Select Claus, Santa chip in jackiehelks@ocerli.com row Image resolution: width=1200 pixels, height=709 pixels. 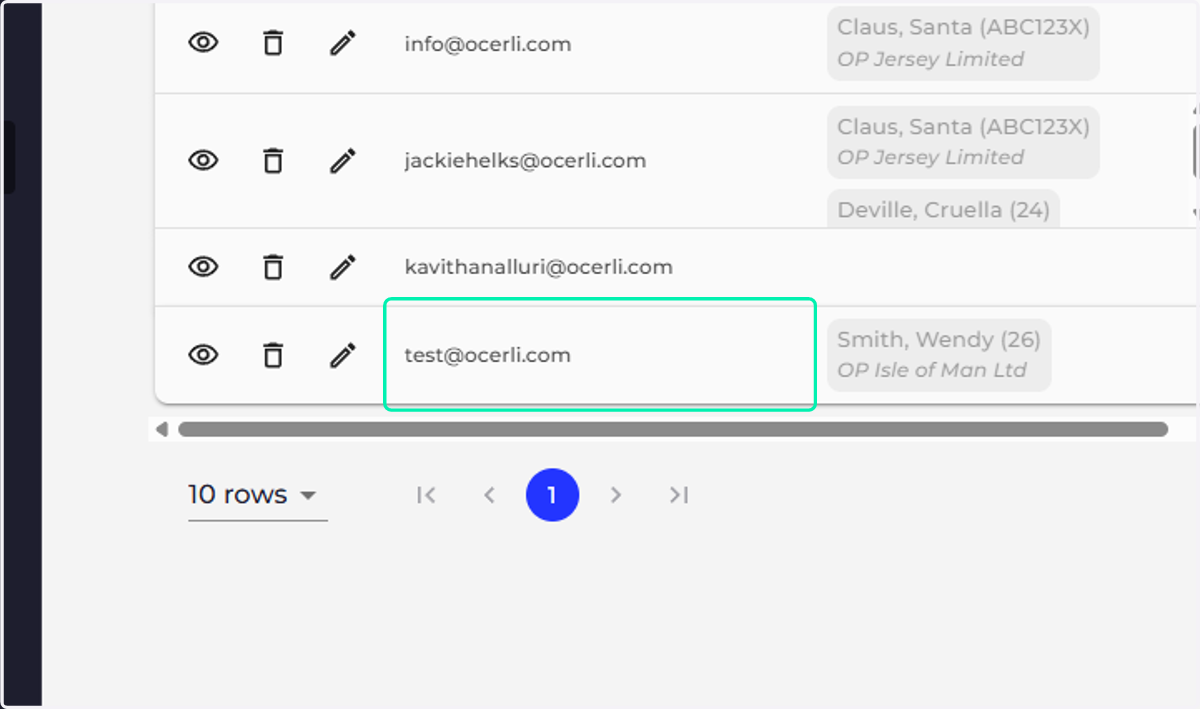(963, 142)
